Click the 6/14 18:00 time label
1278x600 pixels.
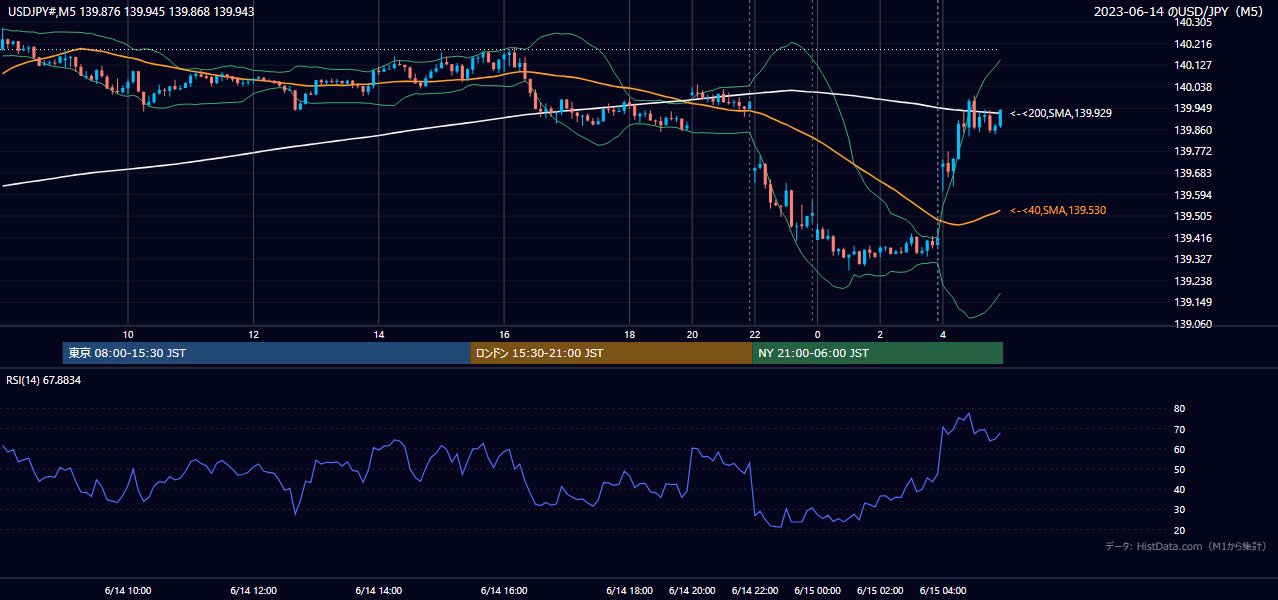coord(630,590)
